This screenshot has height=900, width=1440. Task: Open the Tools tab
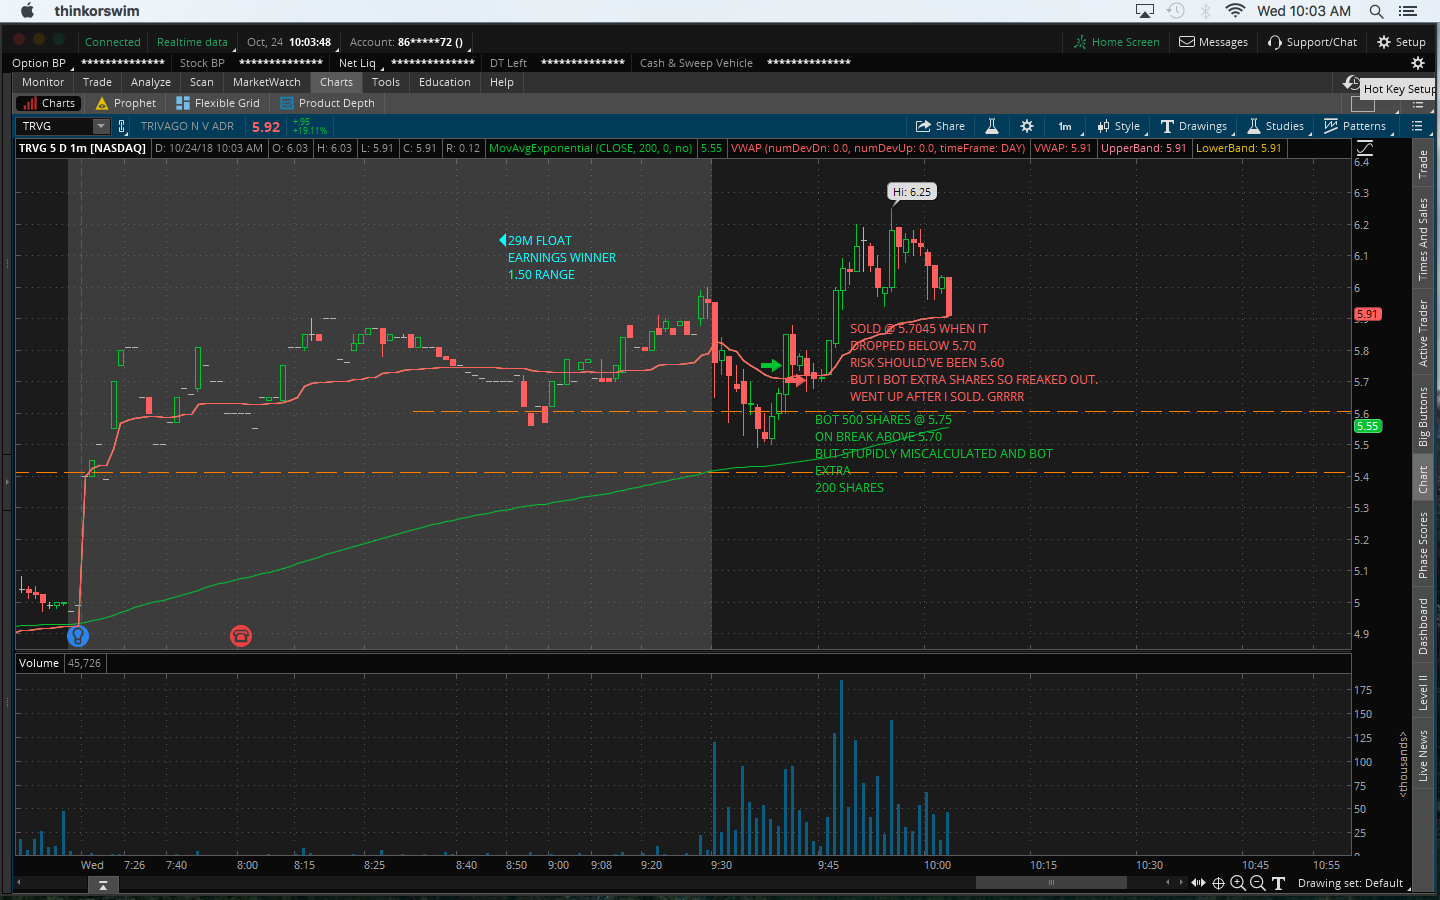pyautogui.click(x=385, y=82)
